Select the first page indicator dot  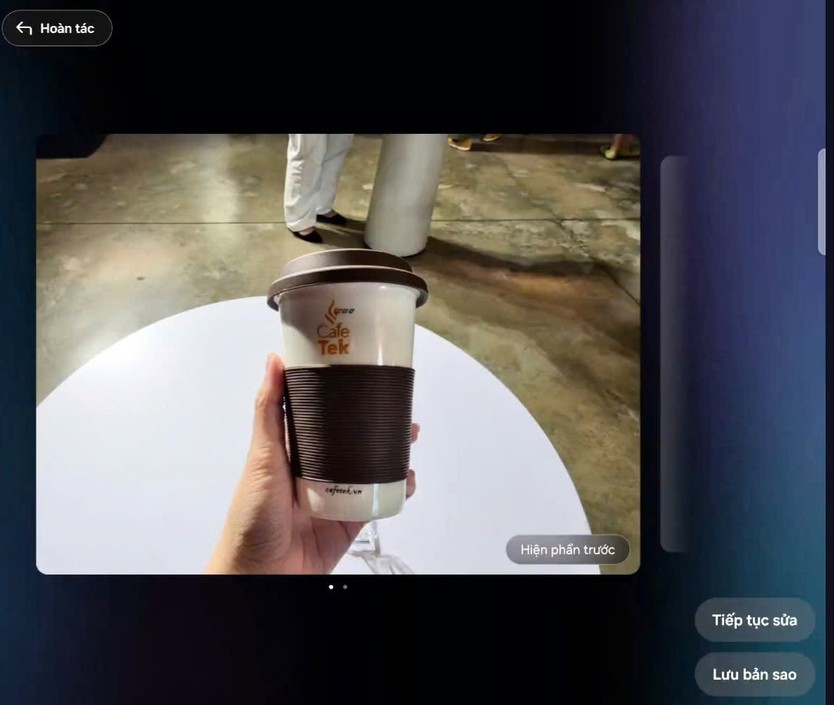click(331, 587)
